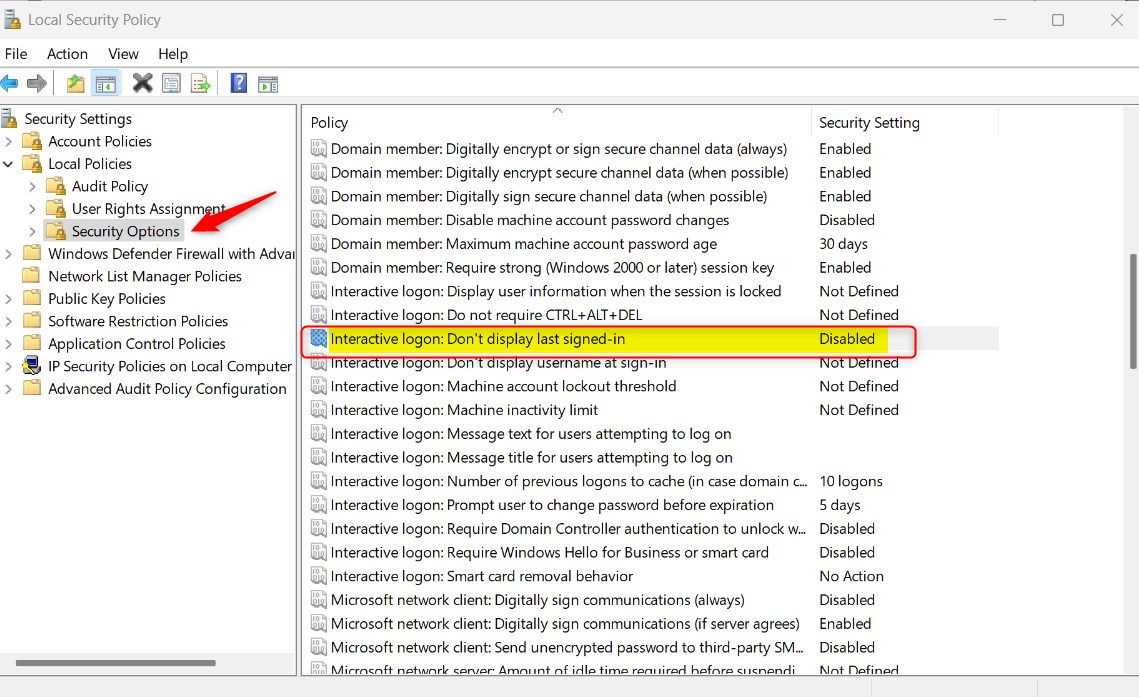Toggle Show/Hide Console Tree toolbar icon
Image resolution: width=1139 pixels, height=697 pixels.
coord(104,83)
